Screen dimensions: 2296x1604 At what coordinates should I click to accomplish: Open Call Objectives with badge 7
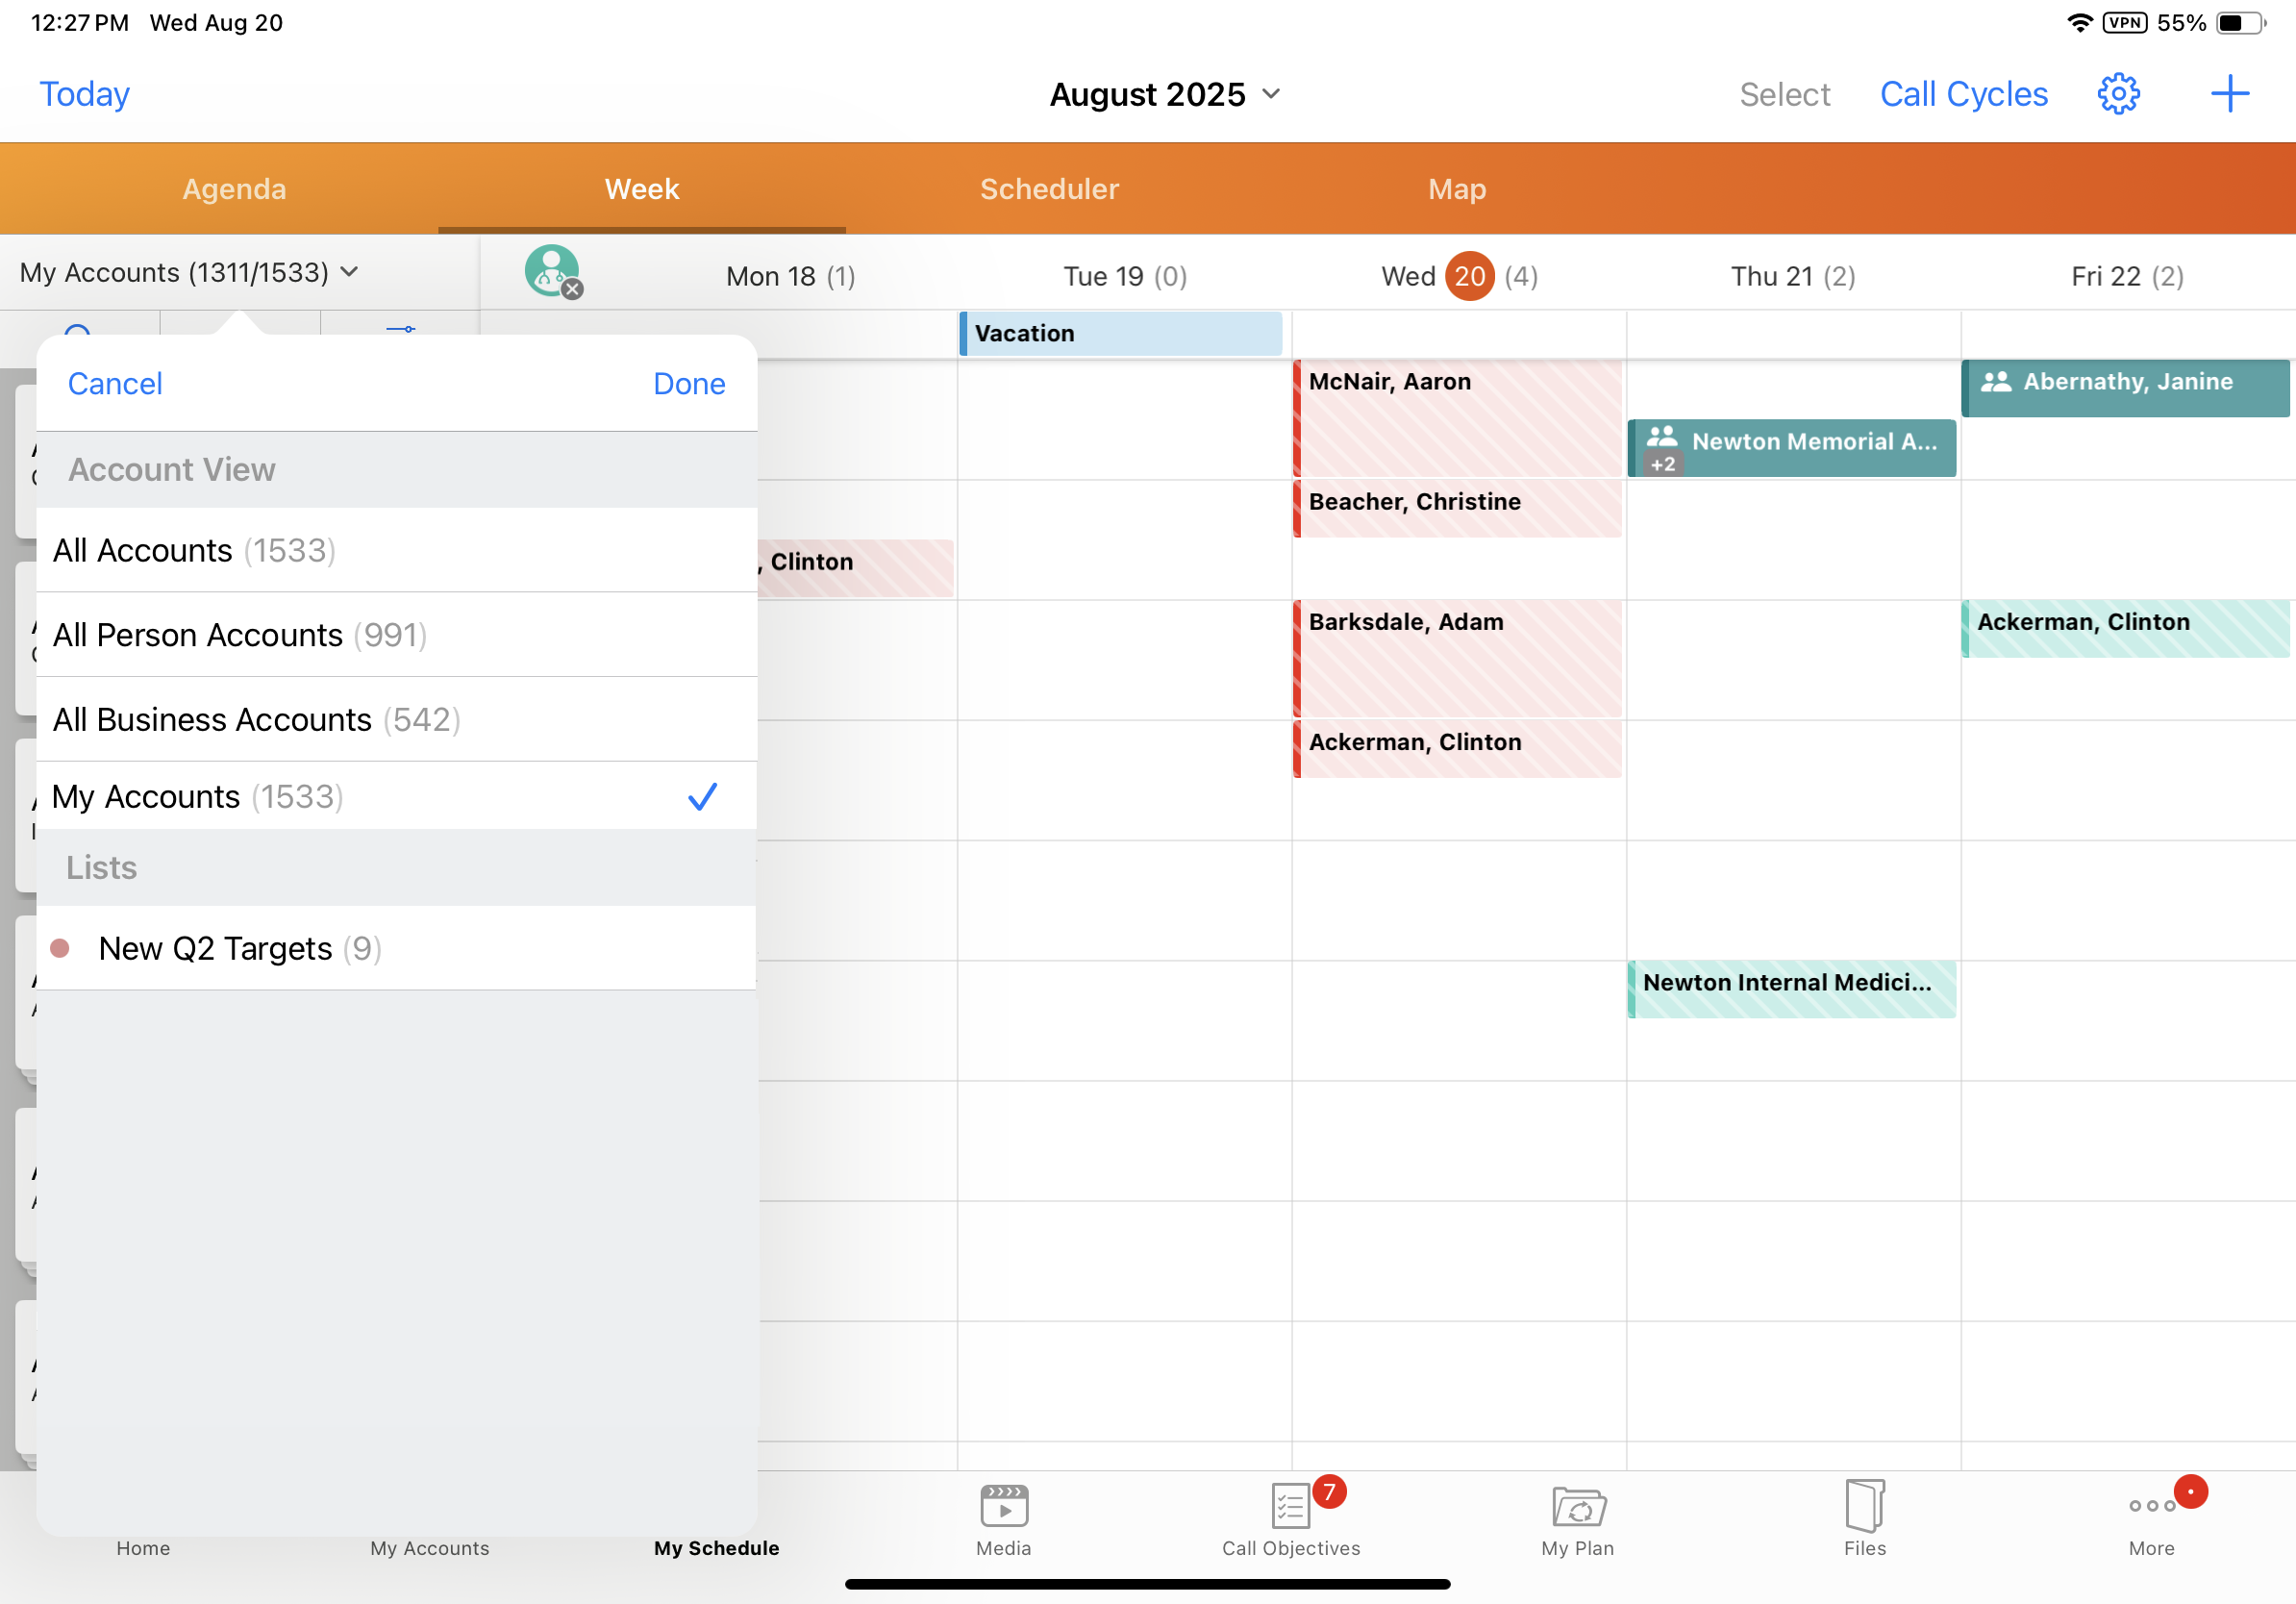(x=1290, y=1508)
